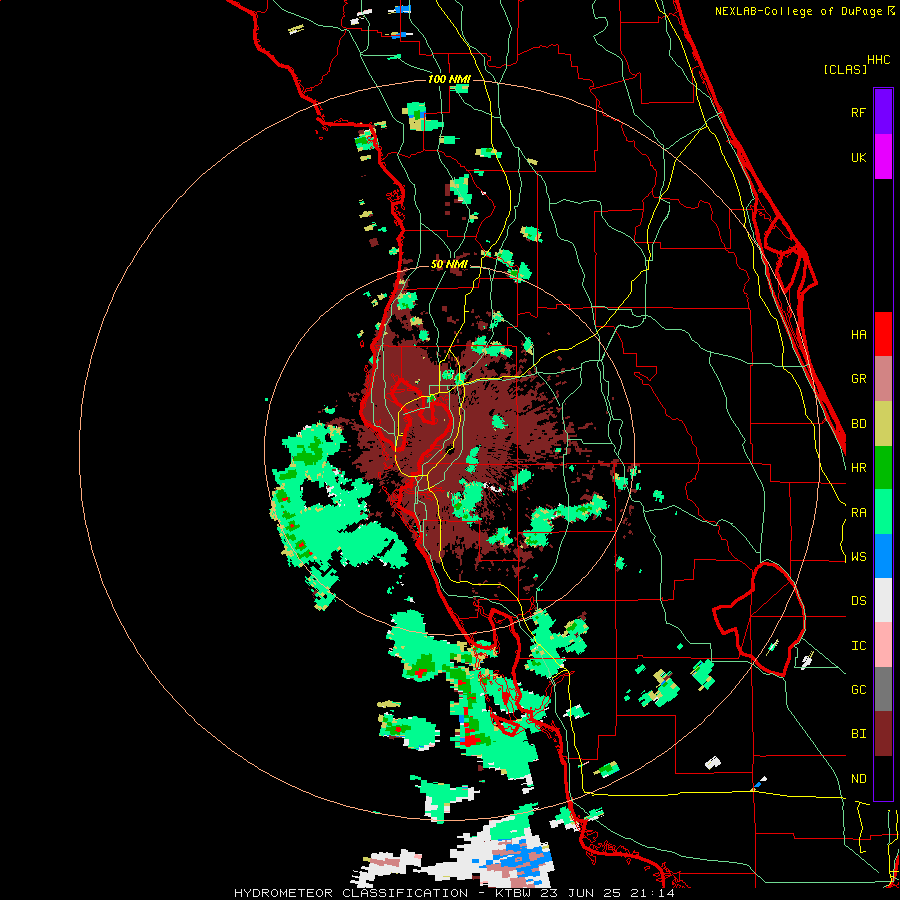
Task: Click the WS blue legend swatch
Action: pos(883,556)
